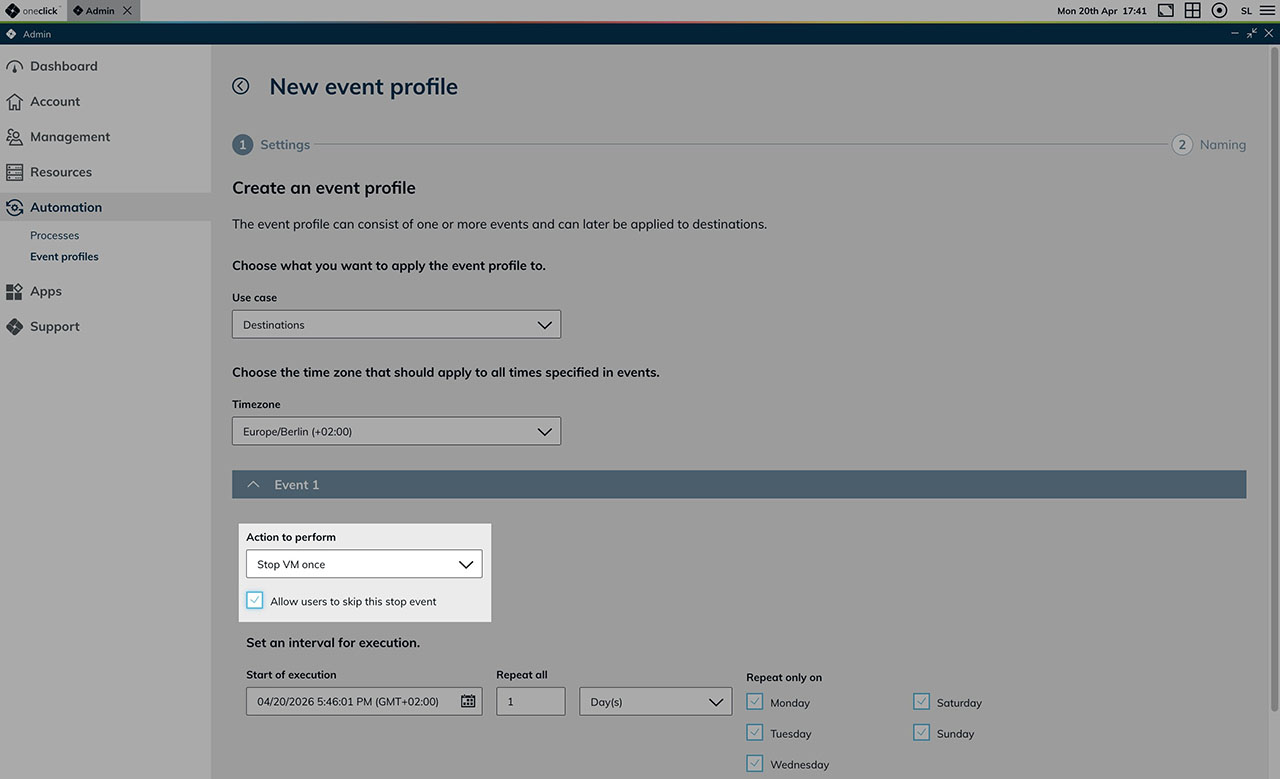Click the Repeat all number field
1280x779 pixels.
(x=530, y=702)
